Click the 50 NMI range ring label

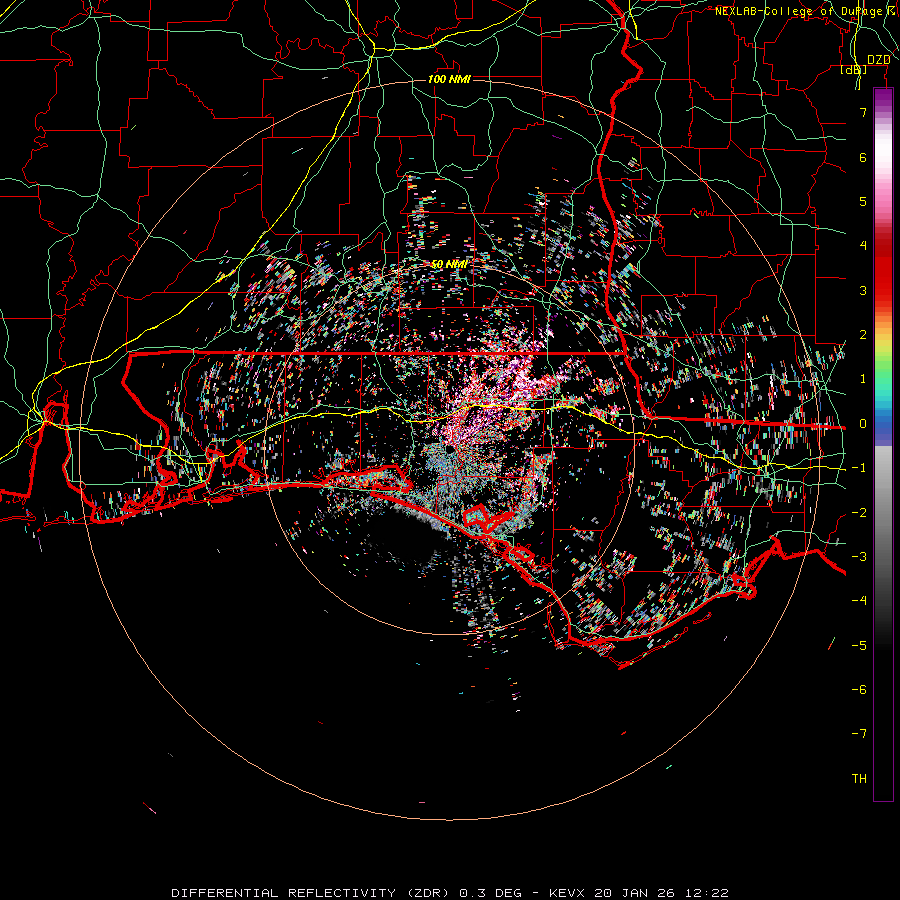coord(449,264)
